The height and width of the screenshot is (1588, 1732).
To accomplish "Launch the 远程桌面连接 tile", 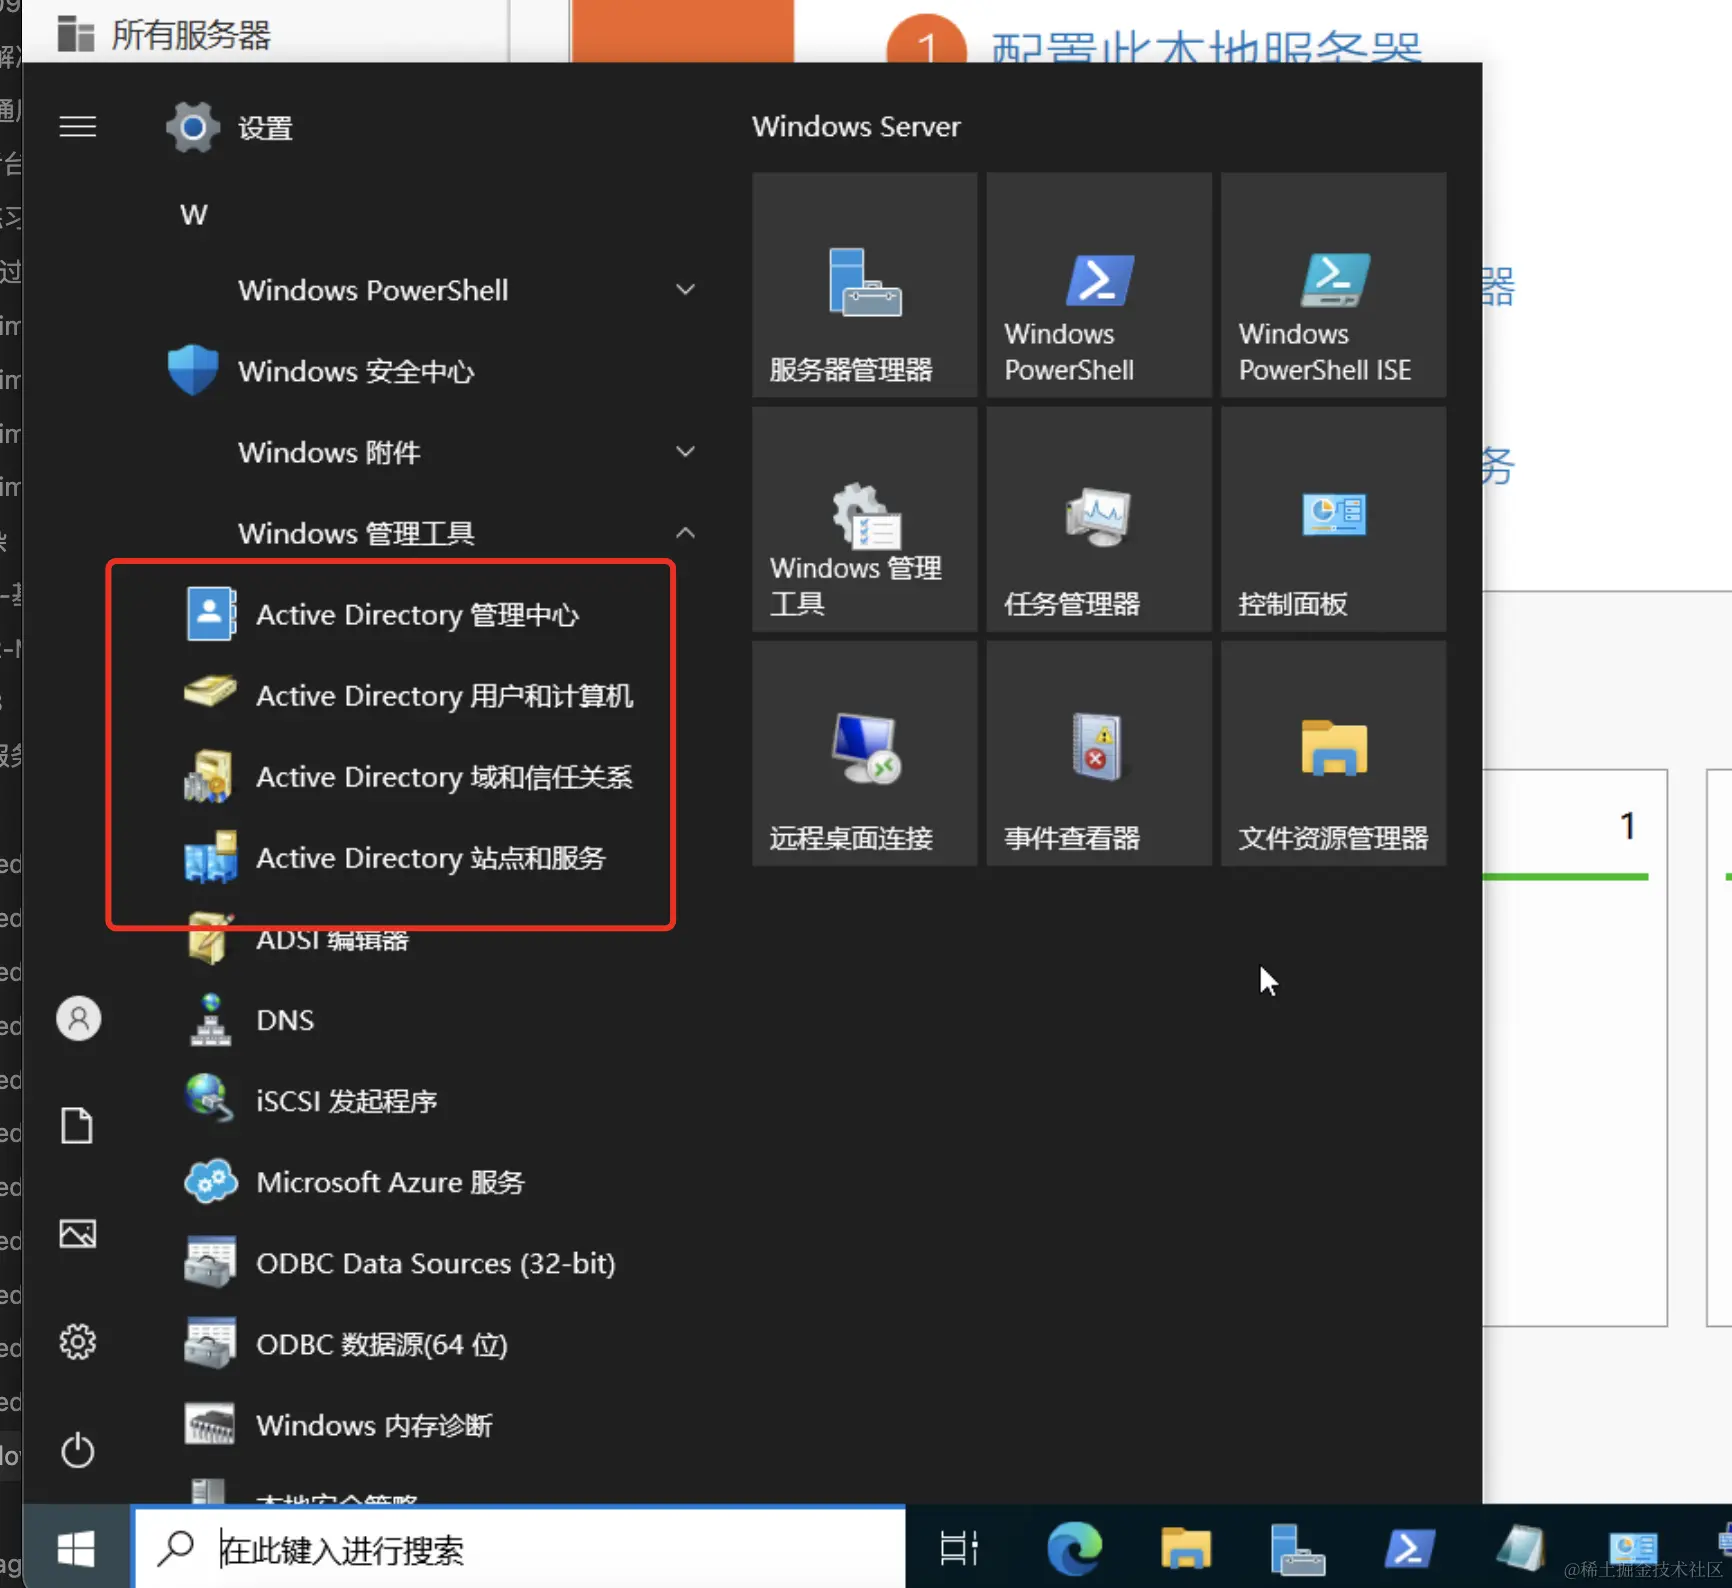I will click(x=865, y=753).
